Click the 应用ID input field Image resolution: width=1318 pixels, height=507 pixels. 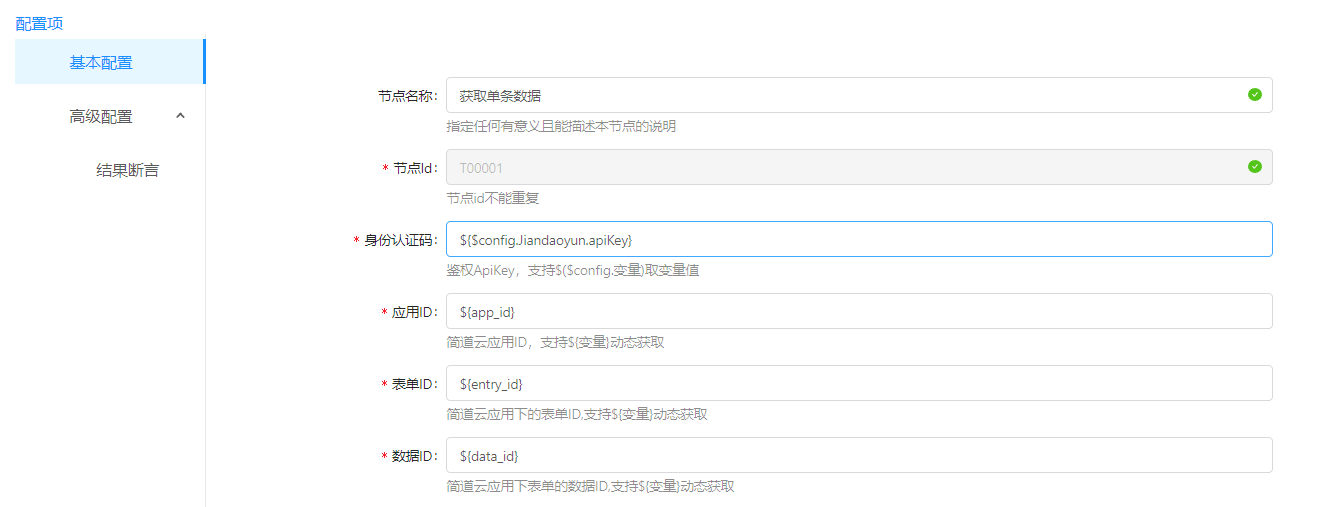(x=859, y=311)
